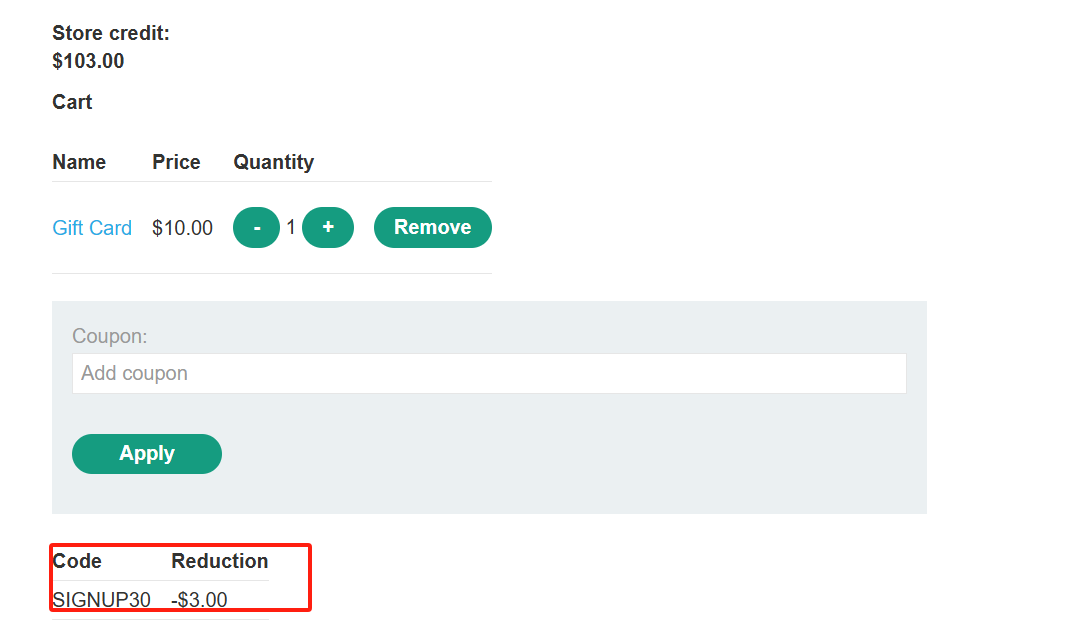Image resolution: width=1067 pixels, height=632 pixels.
Task: Click the Store credit label
Action: (x=111, y=33)
